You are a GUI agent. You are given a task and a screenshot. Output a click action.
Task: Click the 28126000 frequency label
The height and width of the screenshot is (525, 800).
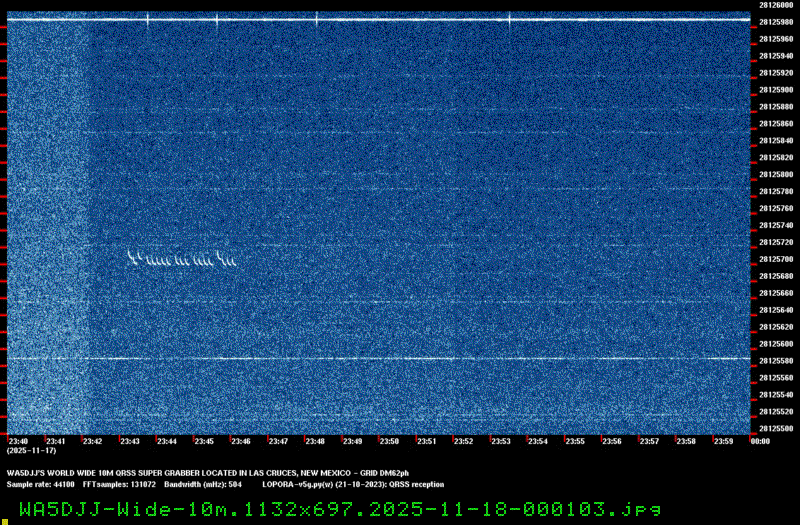pyautogui.click(x=776, y=5)
